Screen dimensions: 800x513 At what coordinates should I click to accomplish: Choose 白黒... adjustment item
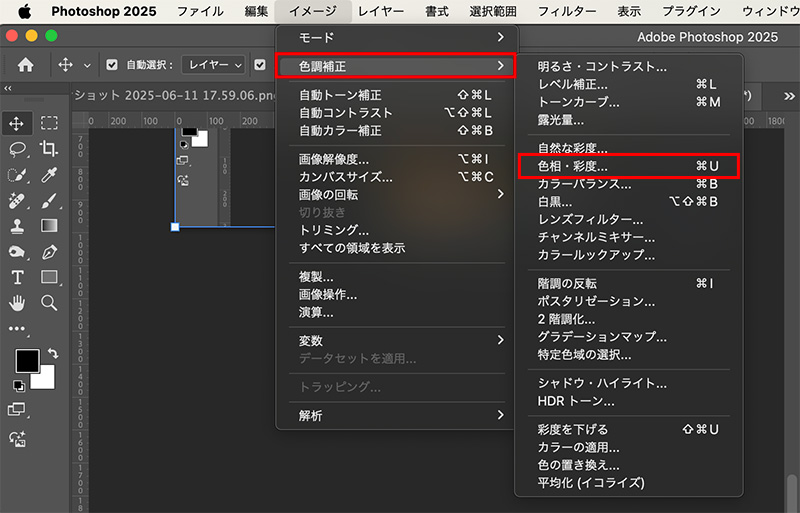pyautogui.click(x=629, y=202)
